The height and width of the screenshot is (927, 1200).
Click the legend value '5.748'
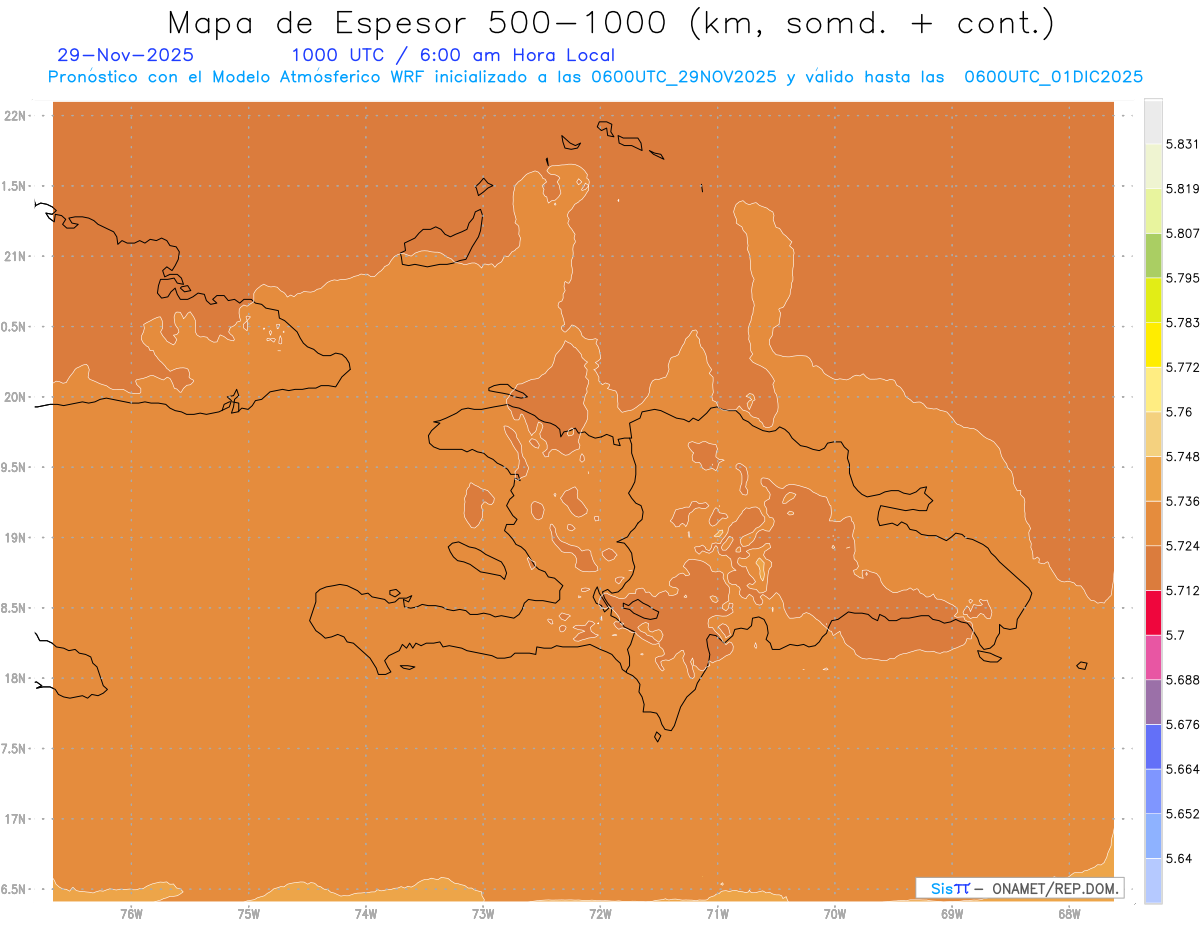[1182, 456]
